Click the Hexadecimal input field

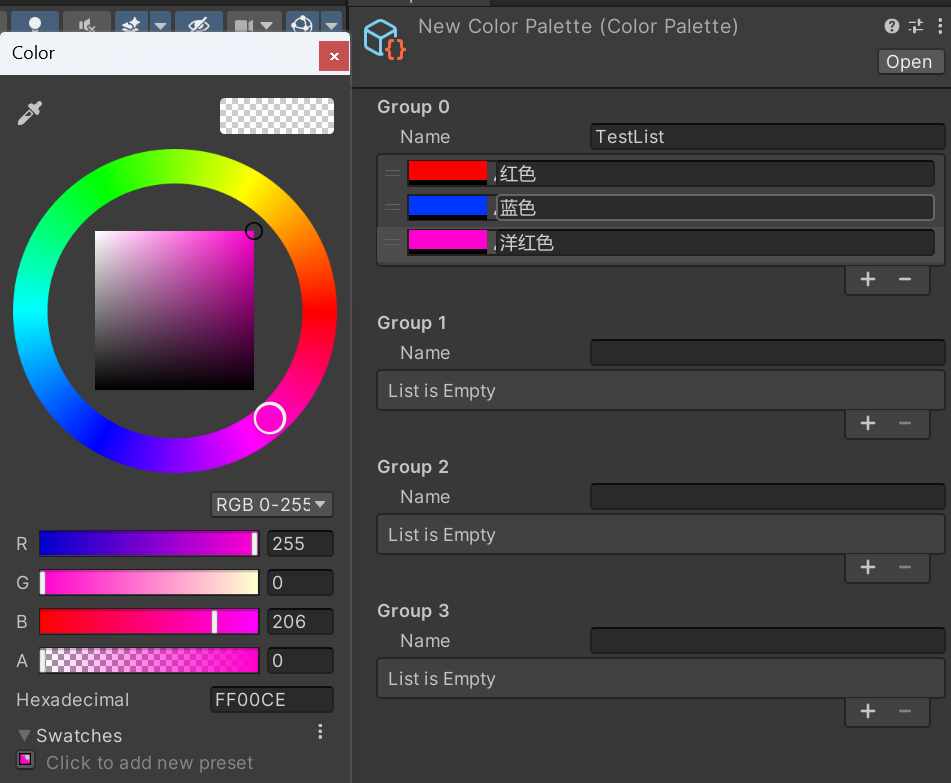pos(272,700)
